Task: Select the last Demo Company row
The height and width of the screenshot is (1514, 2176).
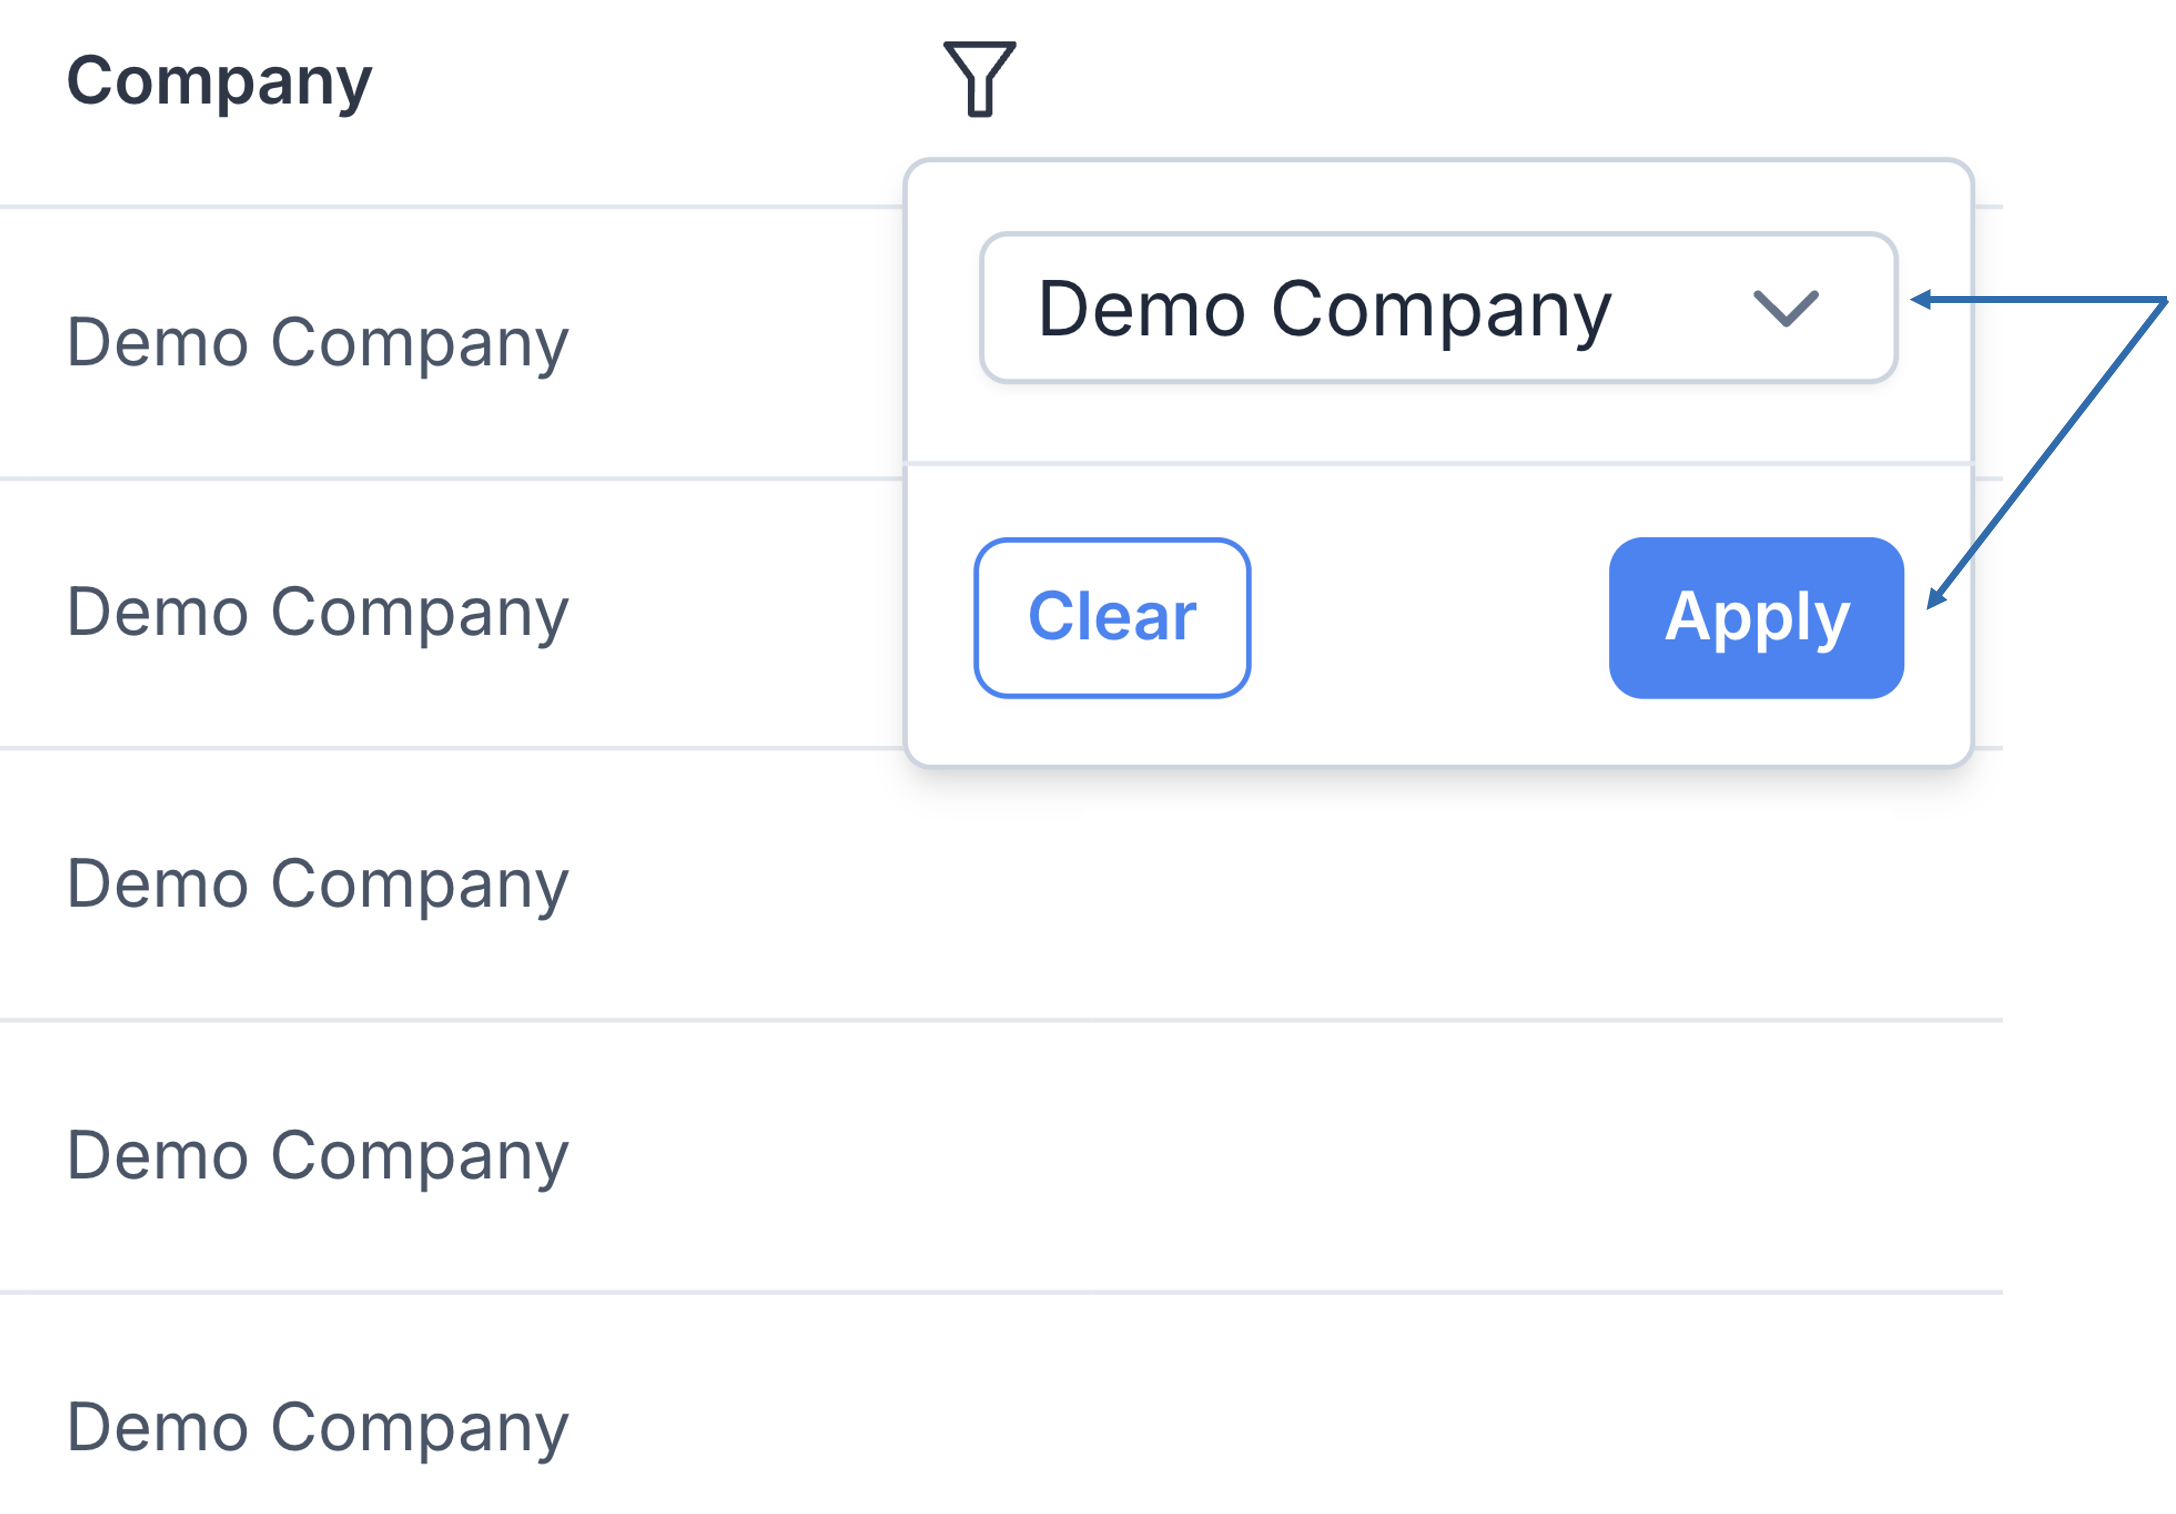Action: point(317,1427)
